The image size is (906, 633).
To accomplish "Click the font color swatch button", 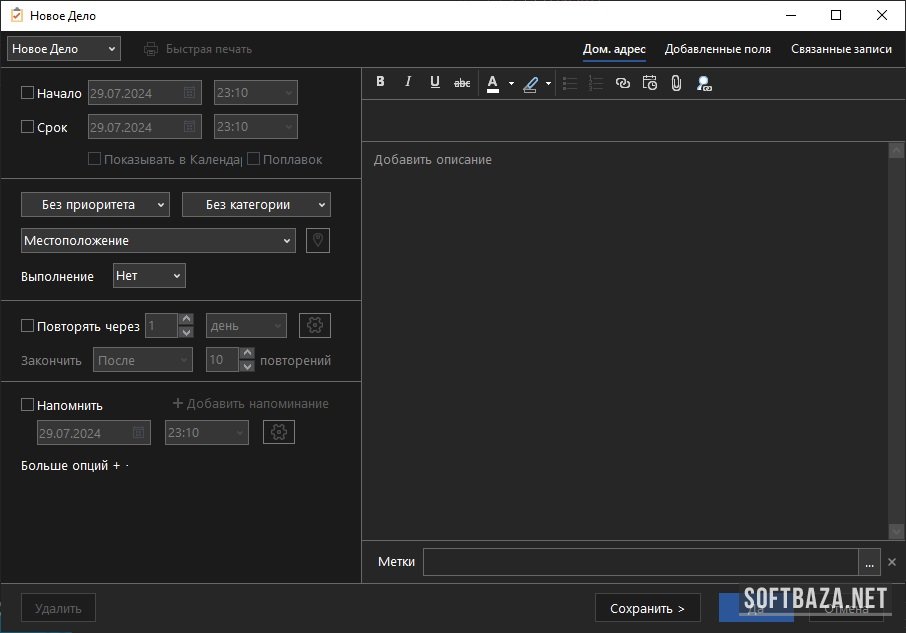I will pyautogui.click(x=492, y=84).
